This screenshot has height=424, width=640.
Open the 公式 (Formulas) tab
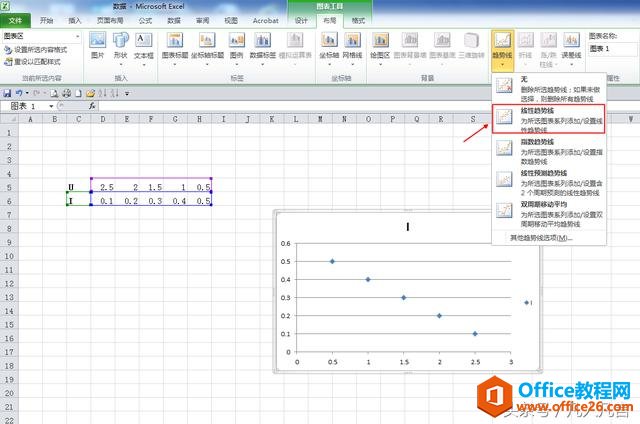point(145,20)
